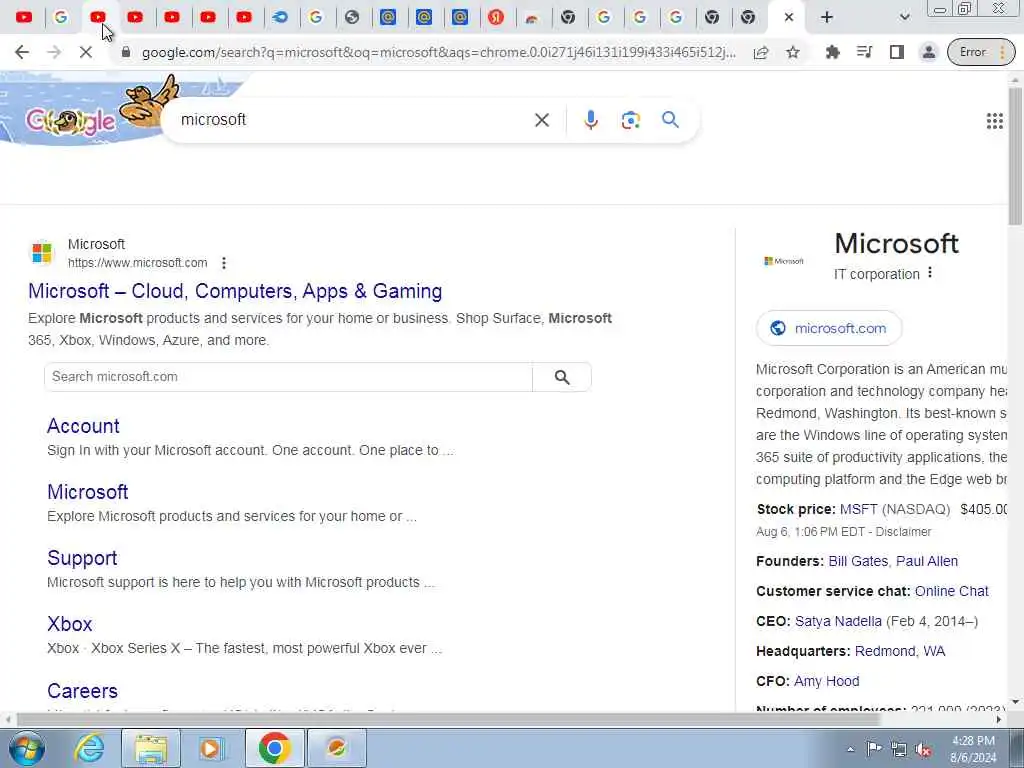
Task: Open the Amy Hood link
Action: click(827, 682)
